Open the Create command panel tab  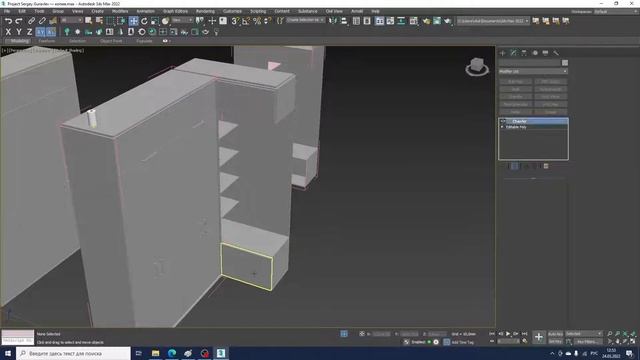click(503, 53)
